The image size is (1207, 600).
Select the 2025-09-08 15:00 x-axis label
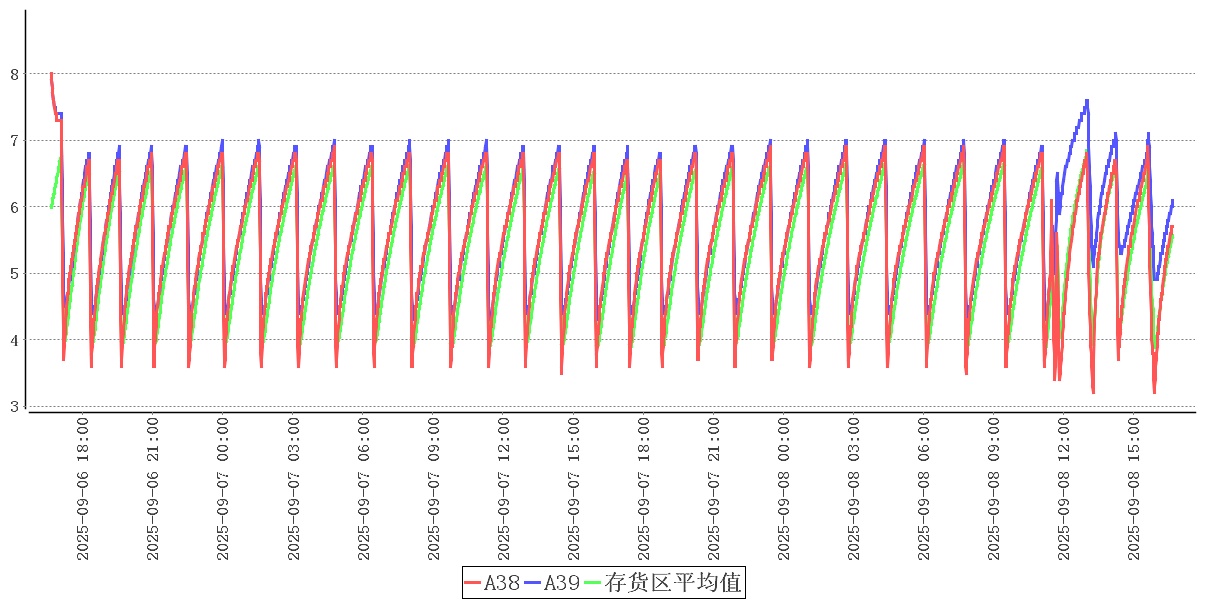[1133, 489]
